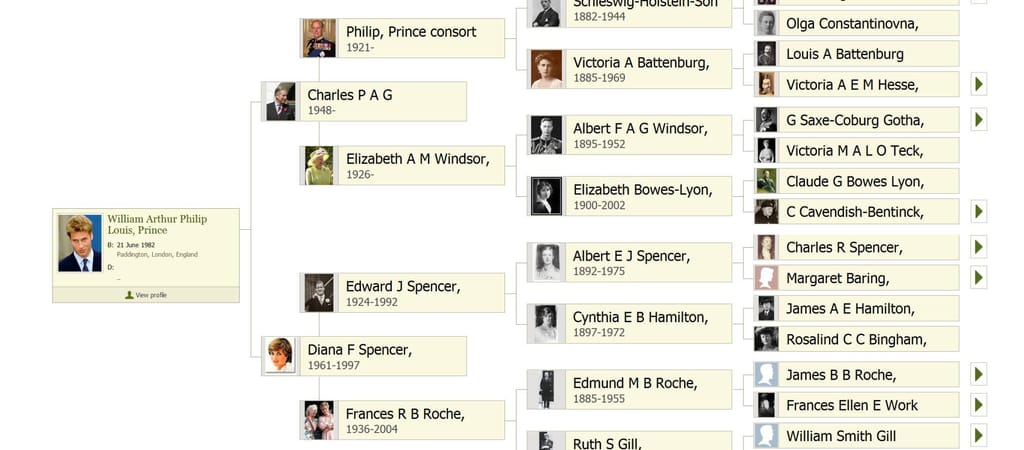Screen dimensions: 1024x450
Task: Expand ancestors of Margaret Baring
Action: click(979, 277)
